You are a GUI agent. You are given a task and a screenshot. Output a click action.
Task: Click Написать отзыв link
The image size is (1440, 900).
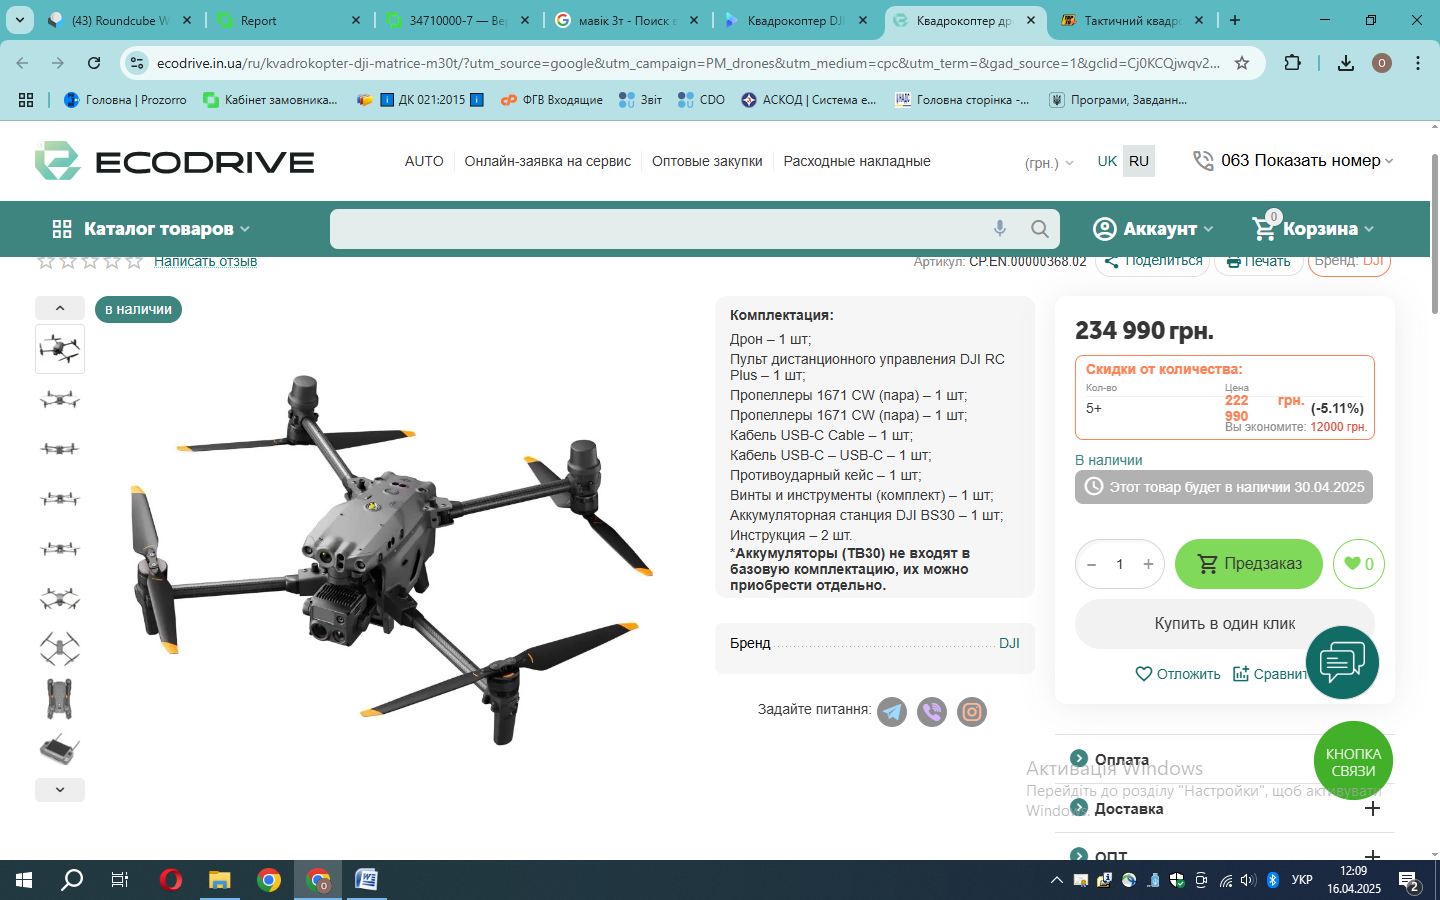click(x=206, y=261)
